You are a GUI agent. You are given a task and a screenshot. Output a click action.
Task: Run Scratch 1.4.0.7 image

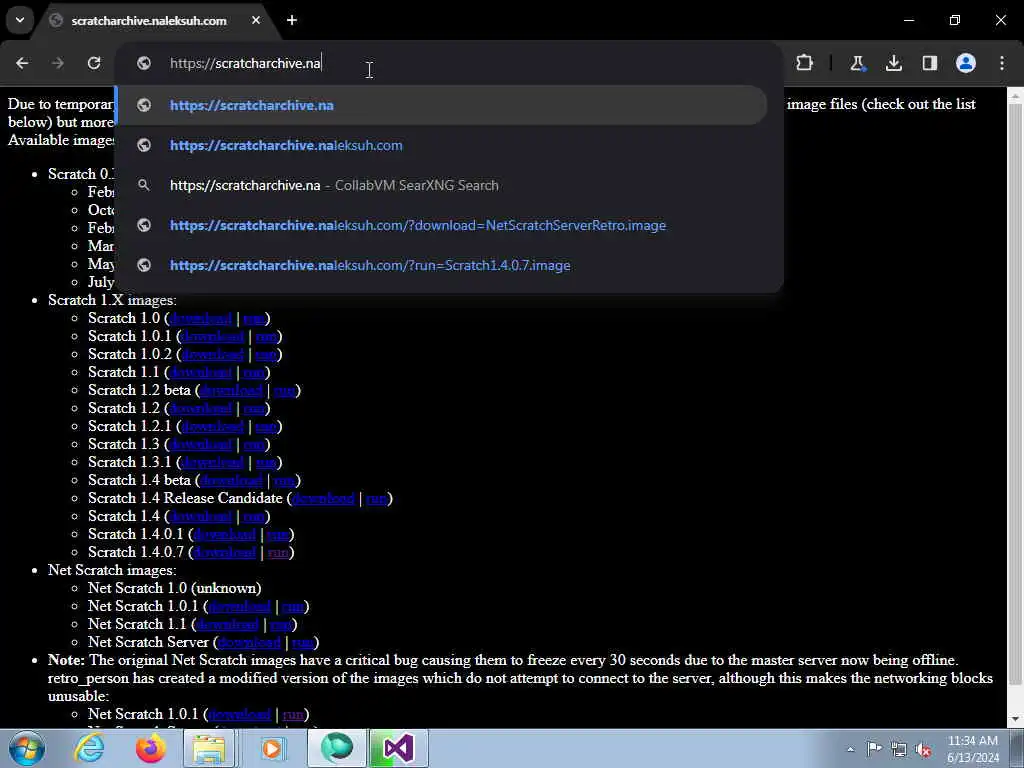click(x=278, y=552)
